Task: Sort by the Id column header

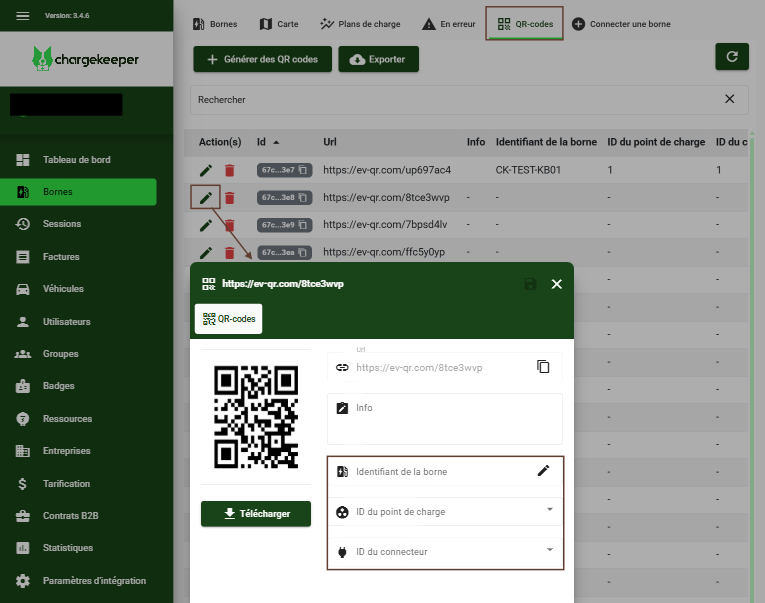Action: pos(268,142)
